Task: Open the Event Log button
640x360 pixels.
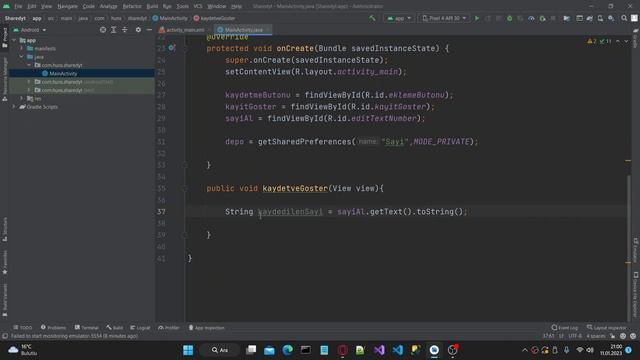Action: point(564,327)
